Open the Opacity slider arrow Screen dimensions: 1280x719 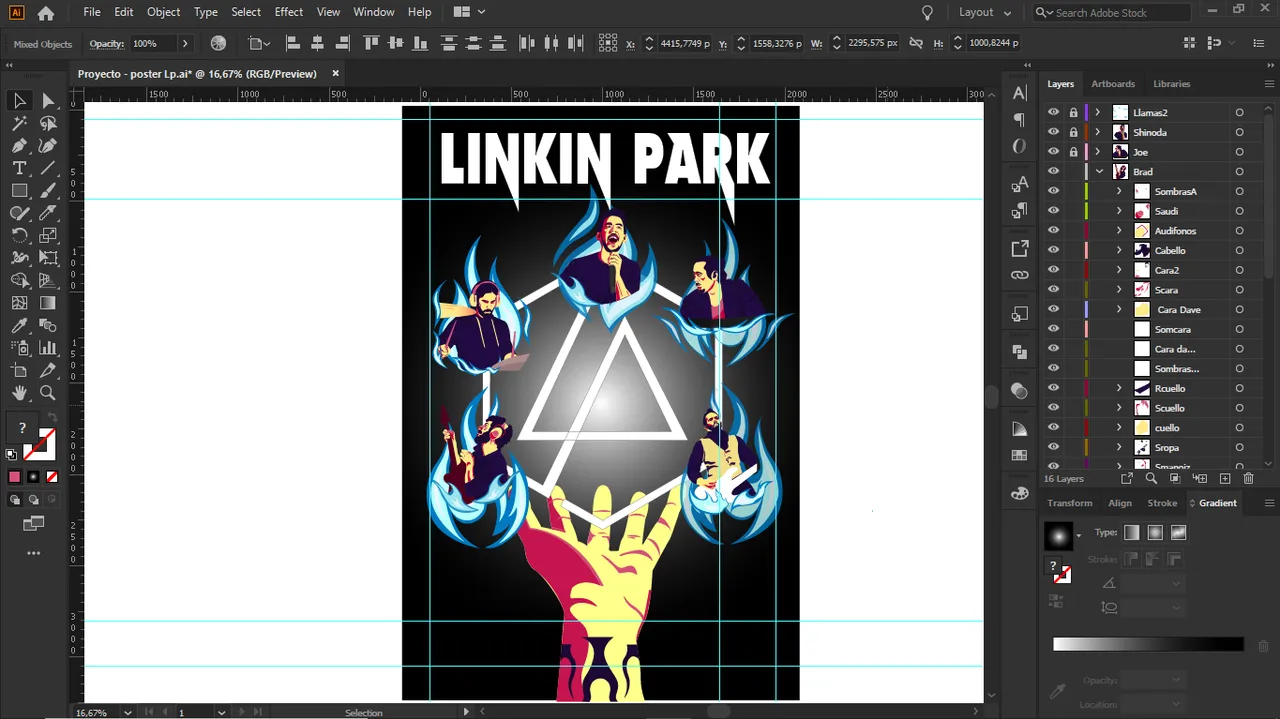[185, 44]
